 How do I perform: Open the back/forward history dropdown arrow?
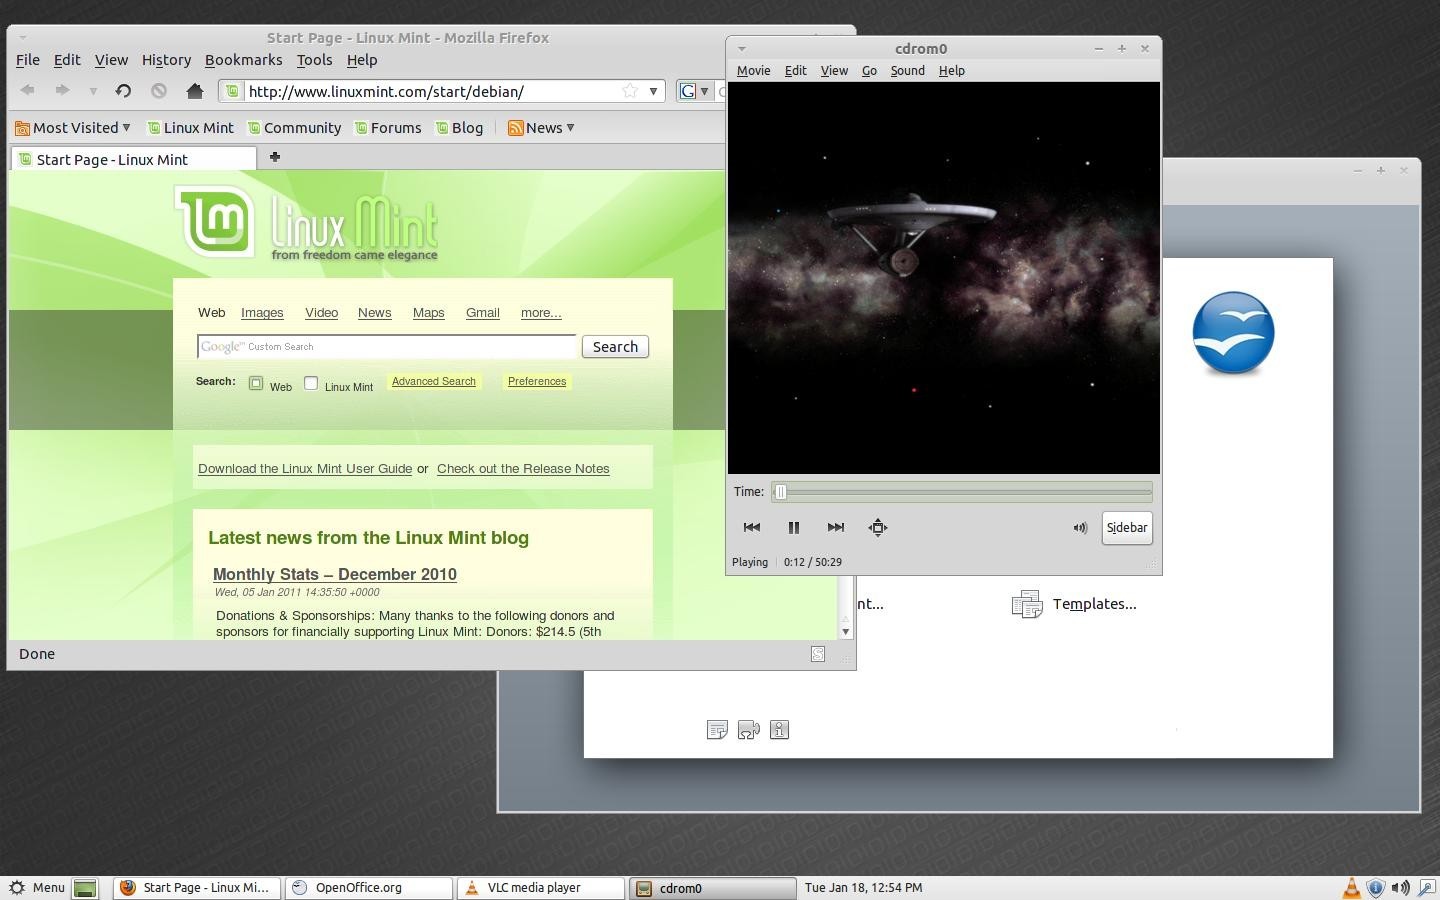pyautogui.click(x=93, y=91)
